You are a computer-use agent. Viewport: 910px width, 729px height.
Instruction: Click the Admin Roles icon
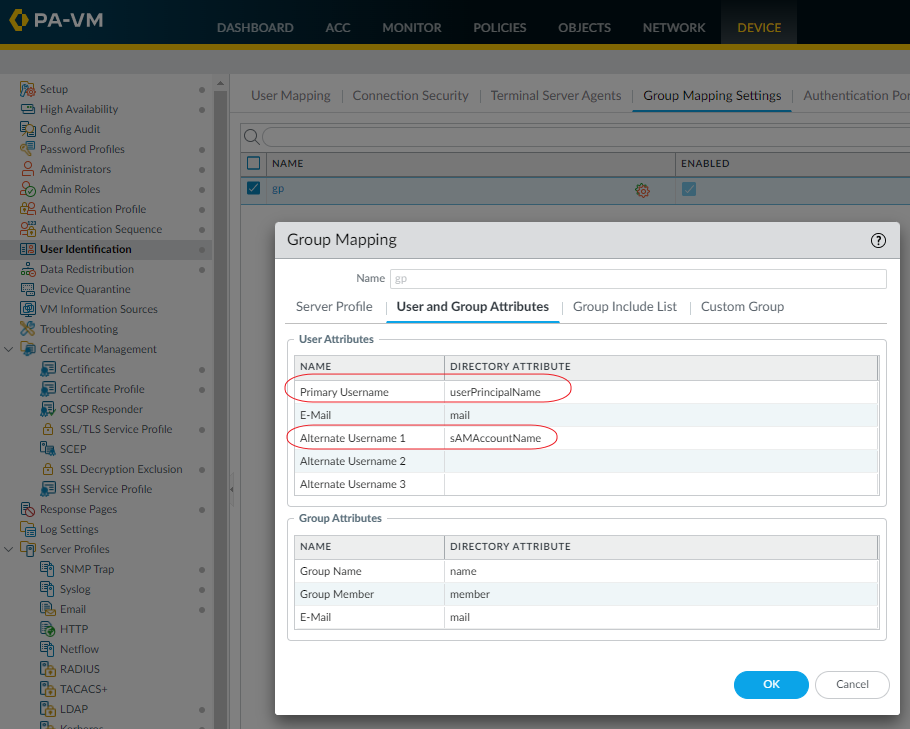pos(28,189)
